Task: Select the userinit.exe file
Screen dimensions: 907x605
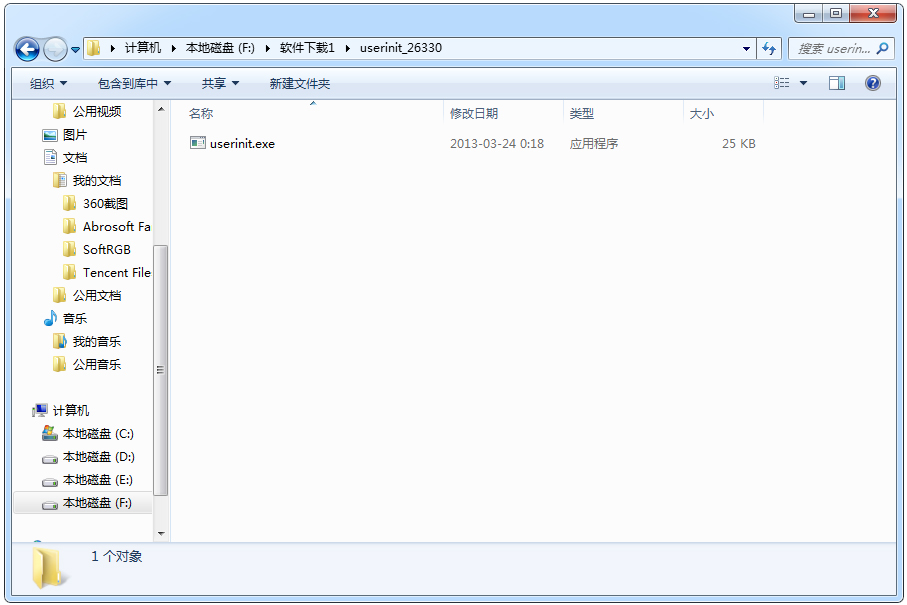Action: [242, 143]
